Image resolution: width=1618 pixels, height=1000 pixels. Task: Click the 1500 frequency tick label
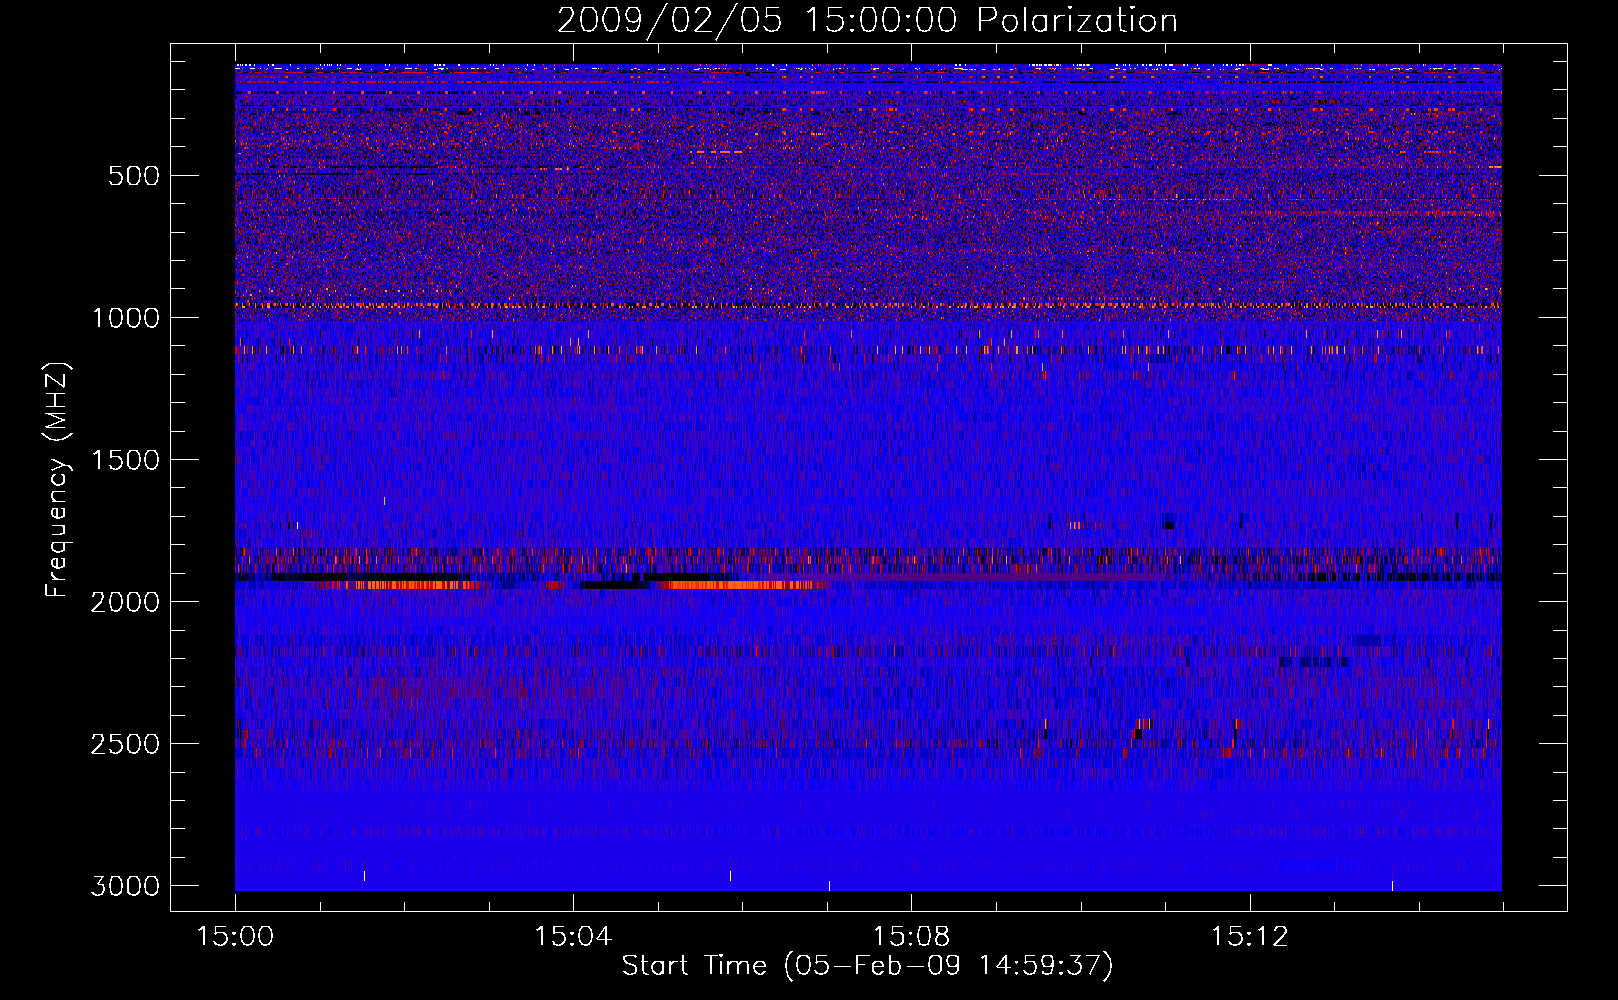tap(125, 460)
